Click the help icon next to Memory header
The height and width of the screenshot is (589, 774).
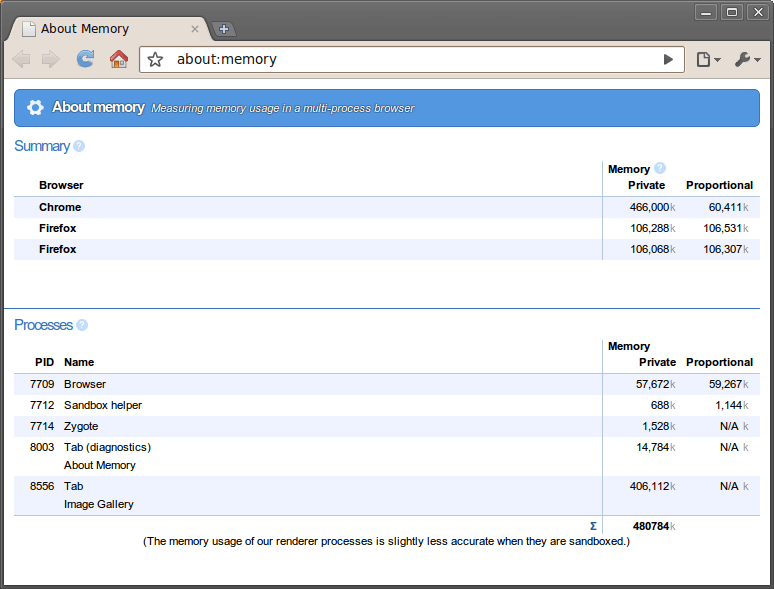pos(660,168)
